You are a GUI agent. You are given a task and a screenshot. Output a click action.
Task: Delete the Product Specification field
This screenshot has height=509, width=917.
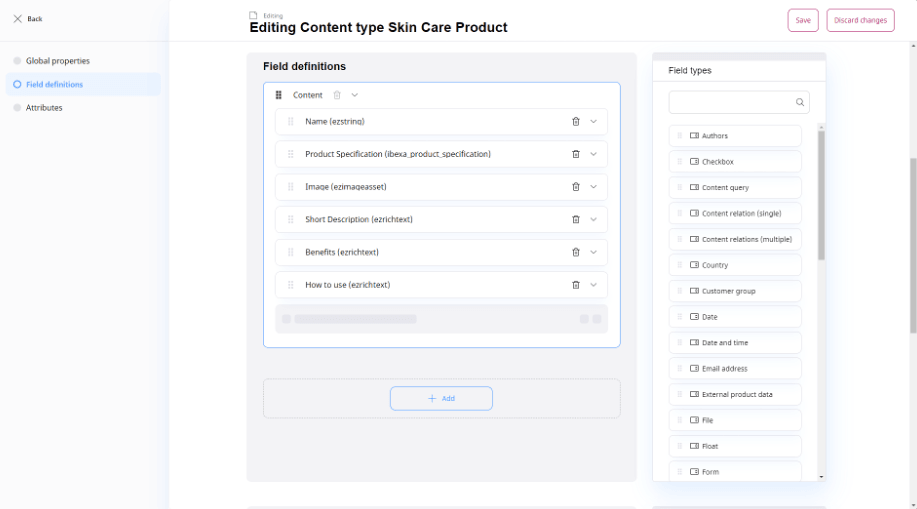pyautogui.click(x=575, y=154)
